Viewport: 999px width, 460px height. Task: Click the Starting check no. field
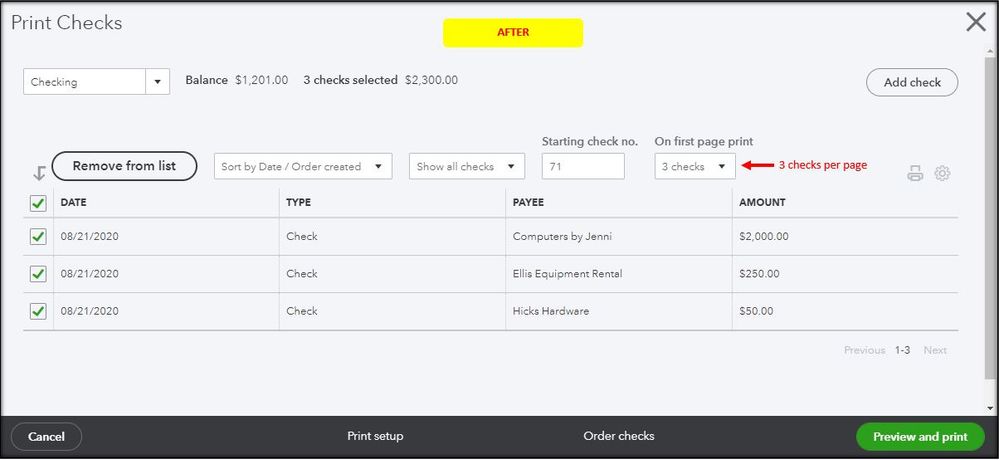coord(582,167)
